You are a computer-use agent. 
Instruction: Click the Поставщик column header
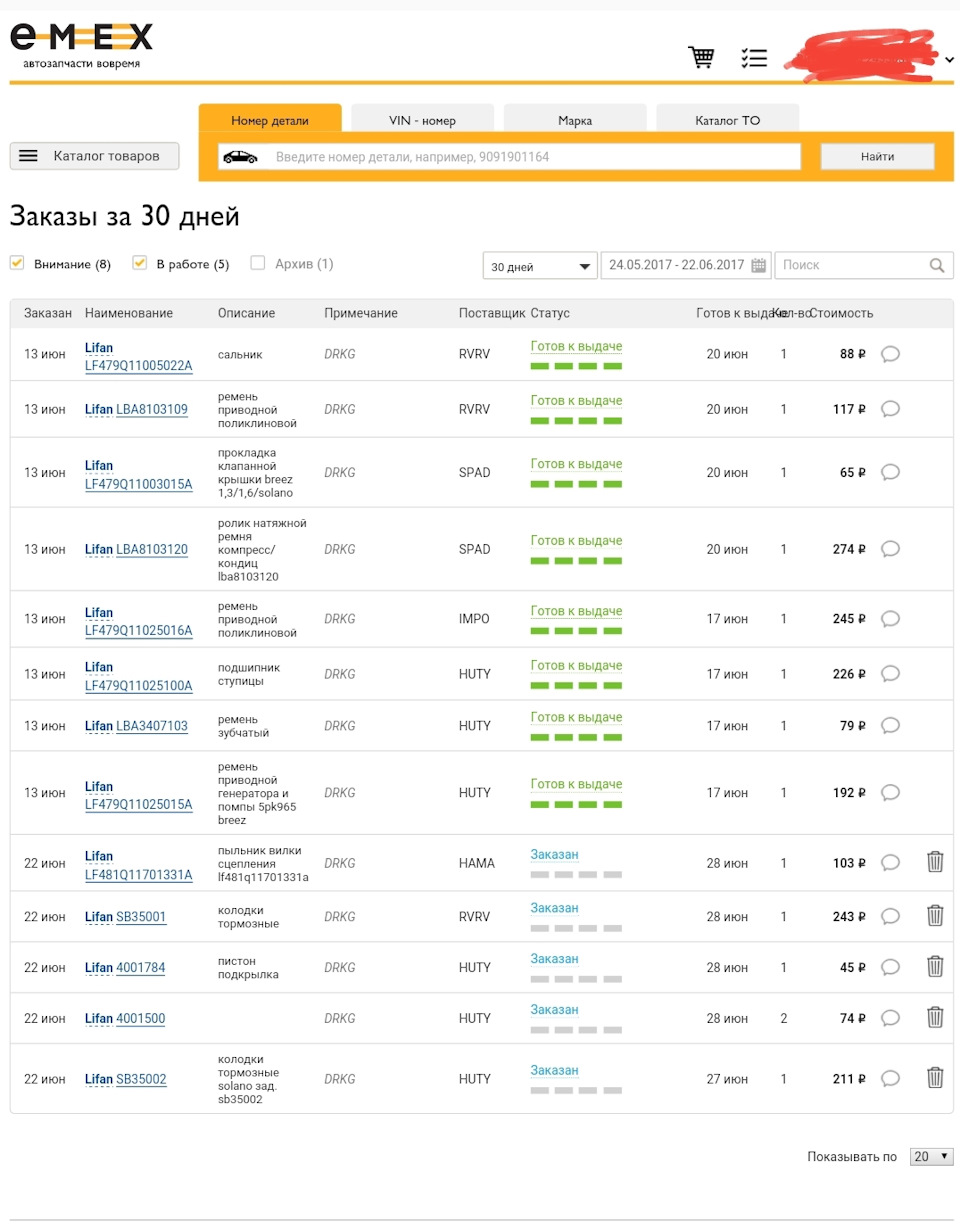click(492, 313)
